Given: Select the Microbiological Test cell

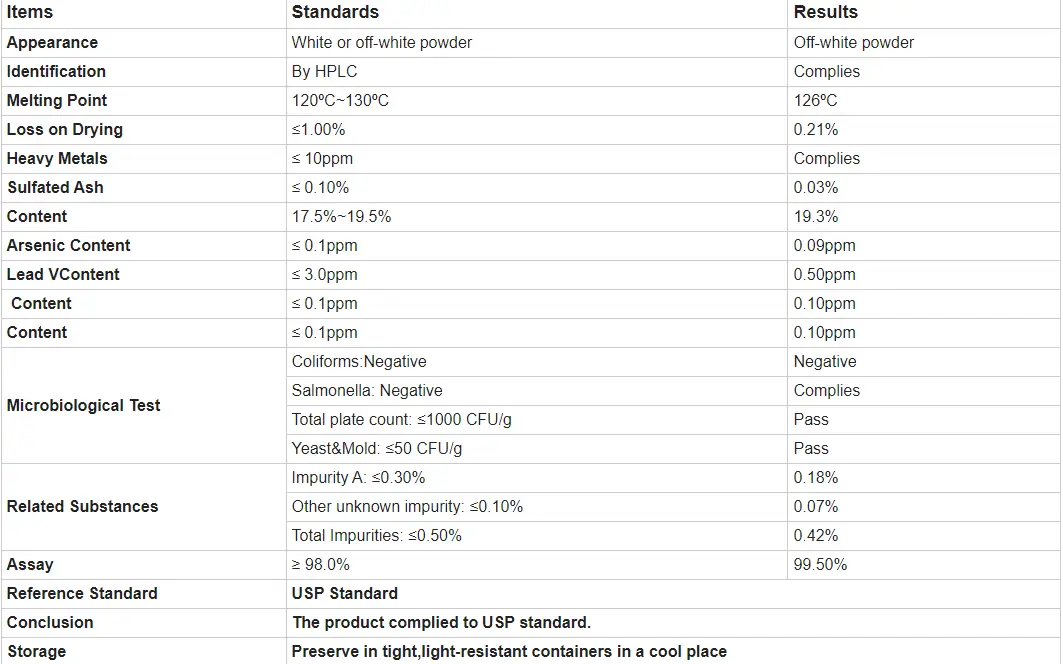Looking at the screenshot, I should tap(84, 406).
